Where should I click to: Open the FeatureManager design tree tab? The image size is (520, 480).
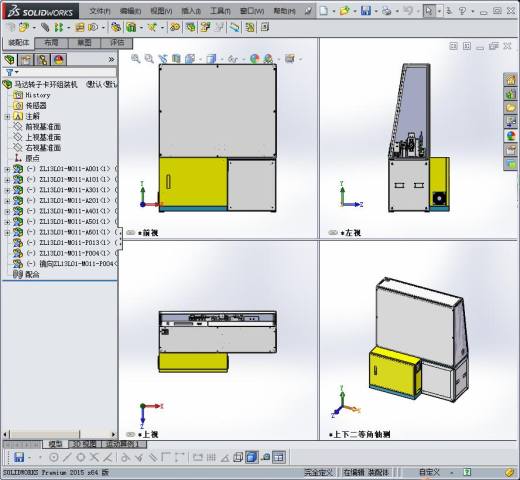pyautogui.click(x=10, y=60)
